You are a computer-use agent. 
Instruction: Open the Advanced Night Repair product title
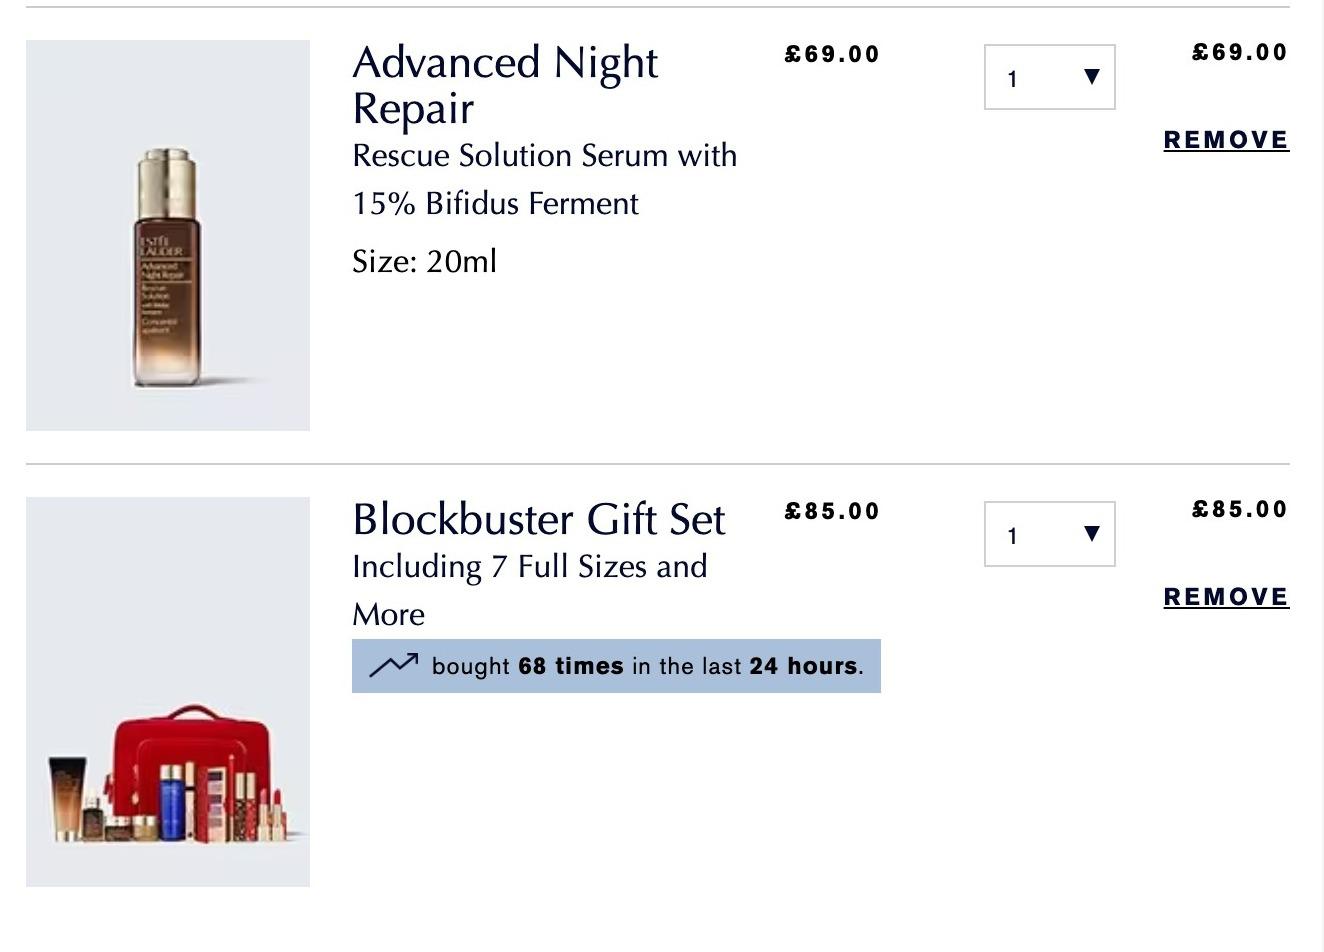click(x=506, y=85)
